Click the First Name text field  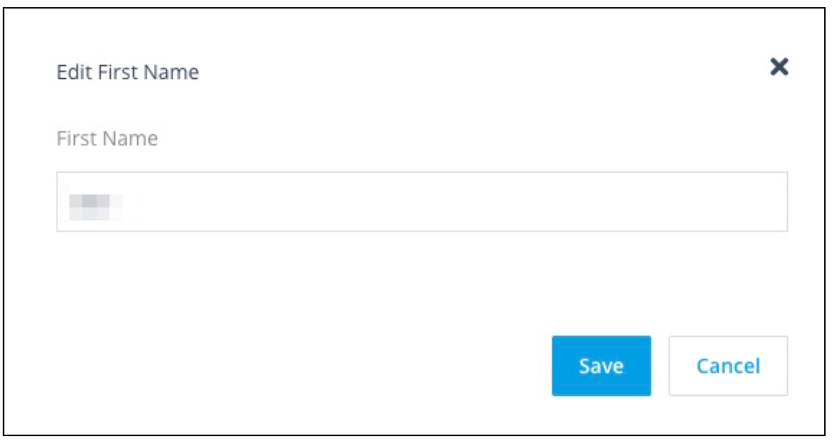(x=421, y=202)
